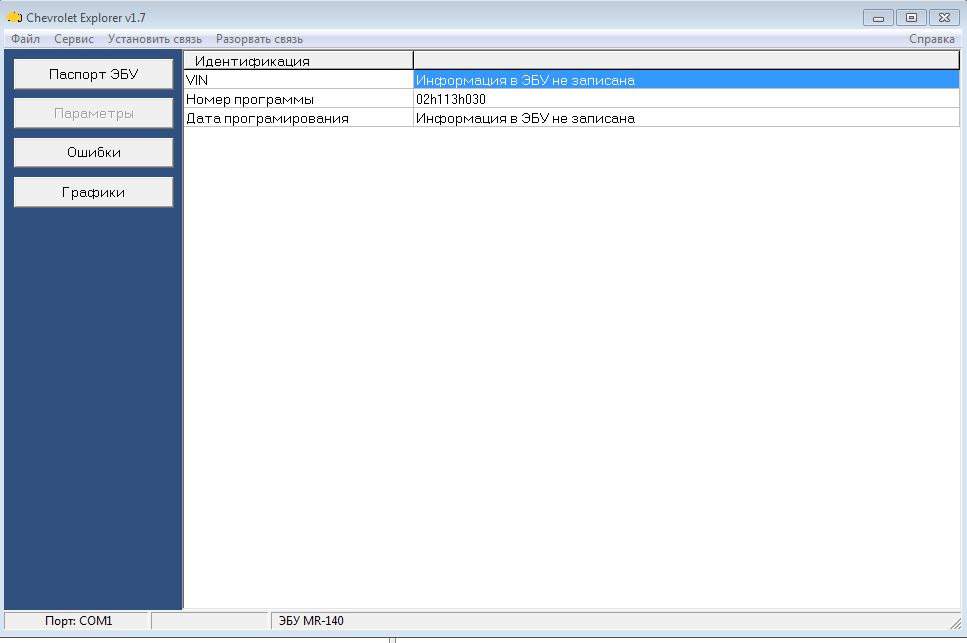Click the Порт: COM1 status panel
The image size is (967, 643).
coord(77,621)
